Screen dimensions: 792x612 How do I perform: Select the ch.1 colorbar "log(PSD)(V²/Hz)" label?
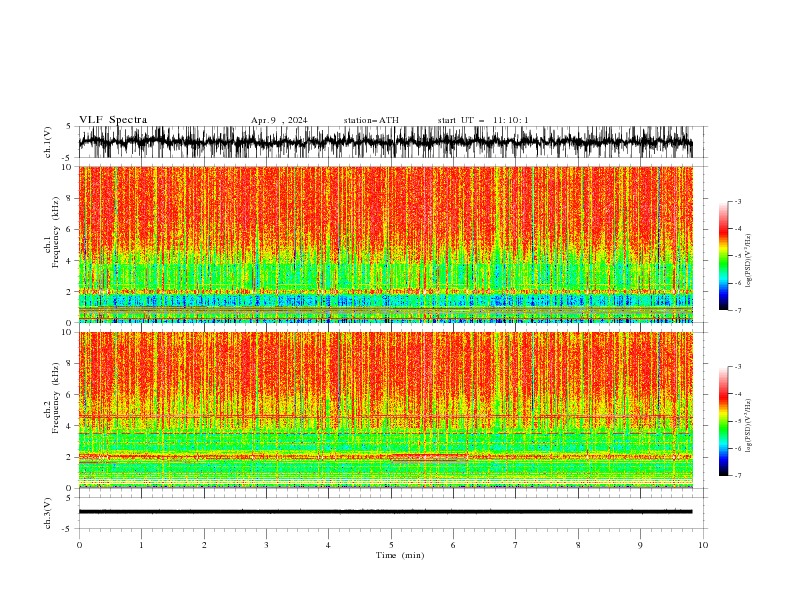click(x=748, y=261)
